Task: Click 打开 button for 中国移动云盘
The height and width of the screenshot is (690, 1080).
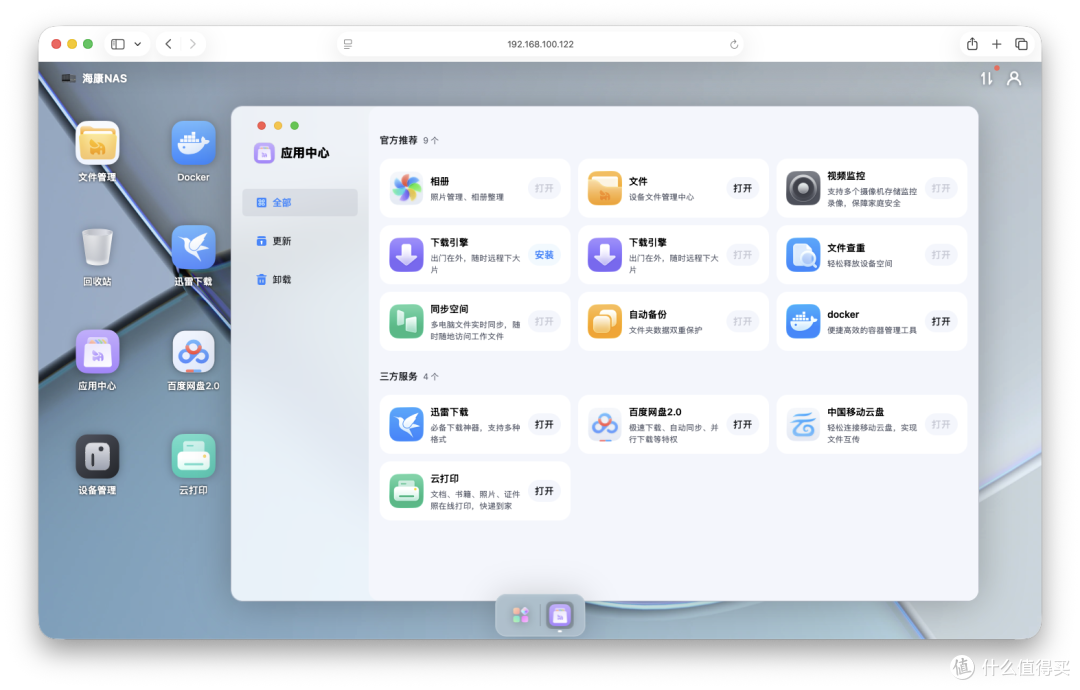Action: [x=941, y=424]
